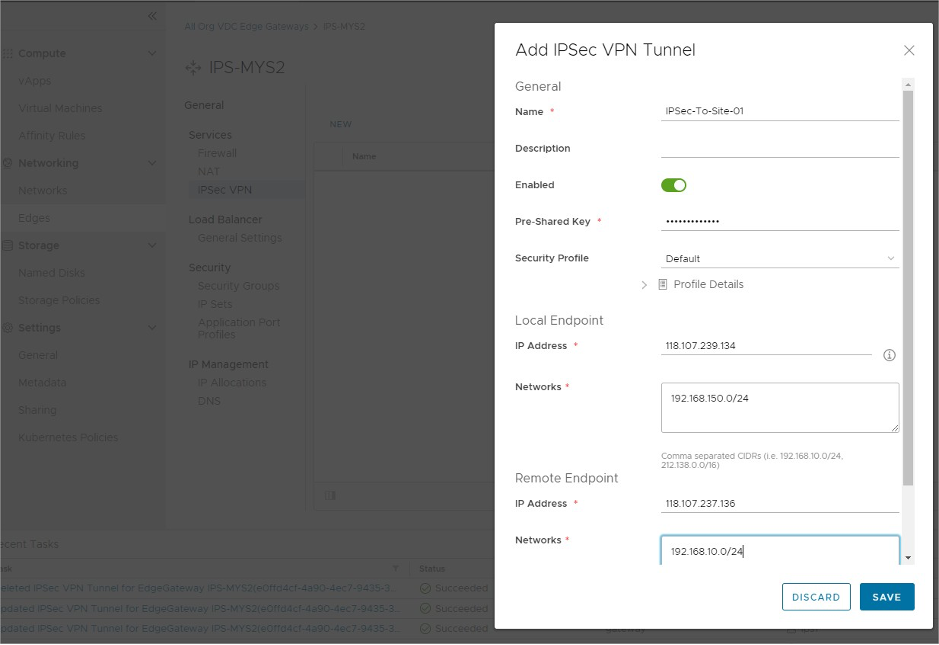Select IPSec VPN under Services
Screen dimensions: 939x645
coord(225,190)
